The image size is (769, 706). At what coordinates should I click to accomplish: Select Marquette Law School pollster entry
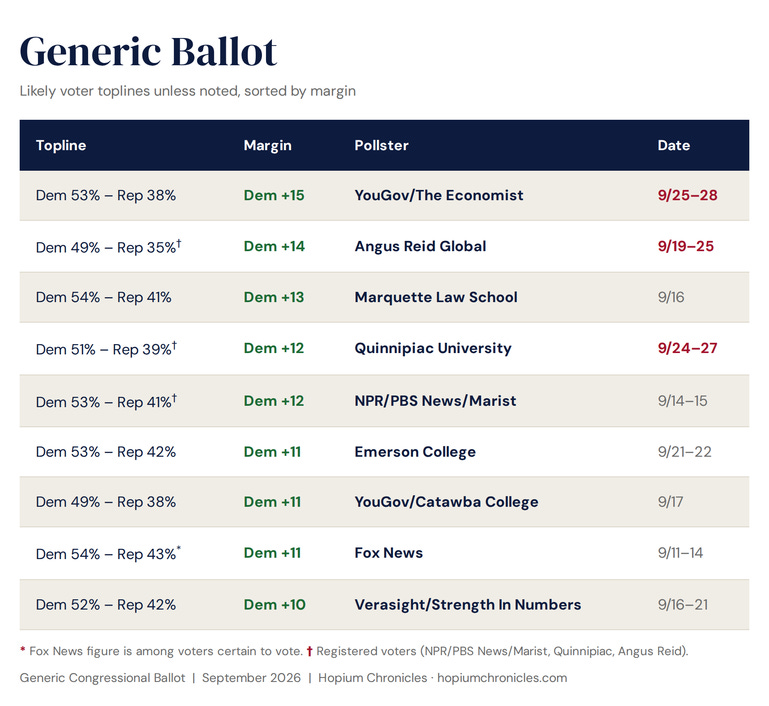[x=436, y=297]
